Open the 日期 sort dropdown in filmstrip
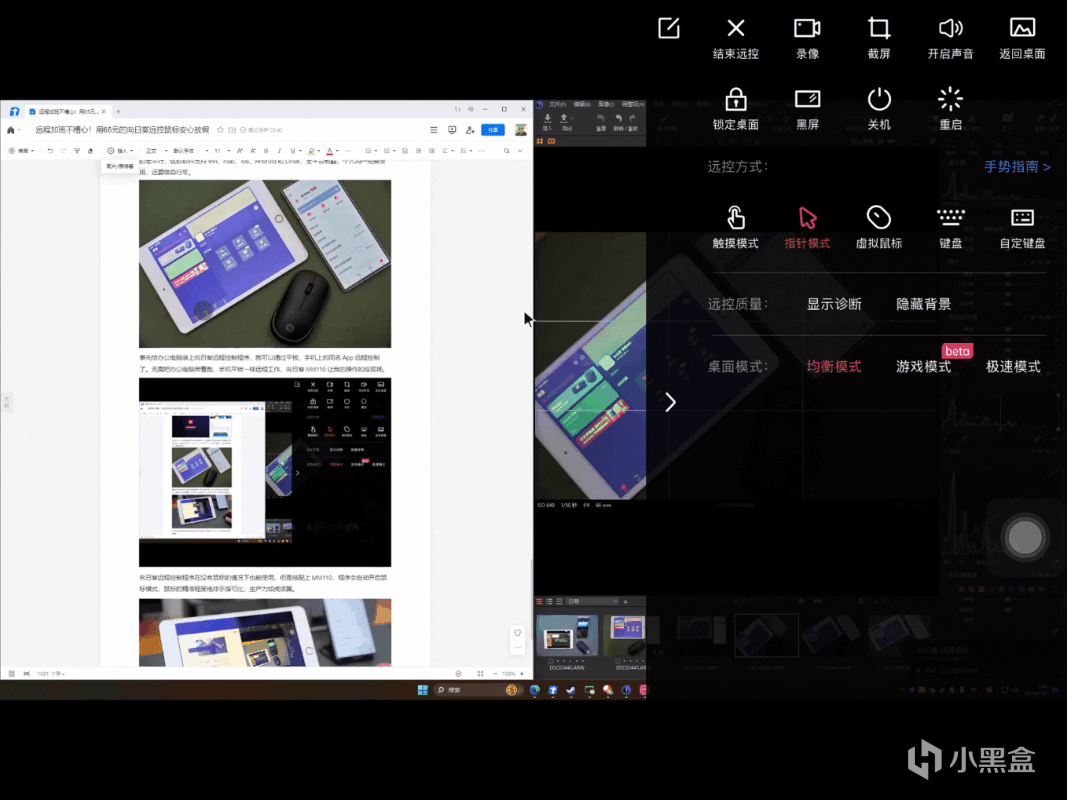The image size is (1067, 800). pyautogui.click(x=593, y=601)
